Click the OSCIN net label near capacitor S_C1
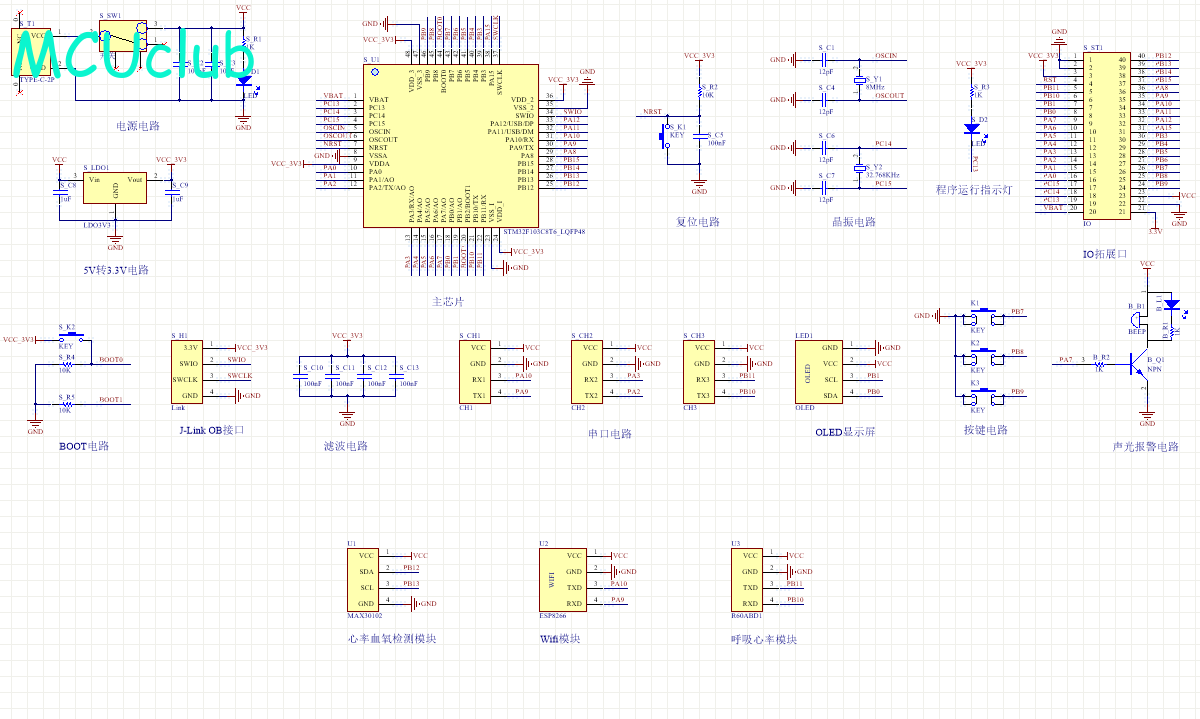Viewport: 1200px width, 719px height. coord(885,56)
